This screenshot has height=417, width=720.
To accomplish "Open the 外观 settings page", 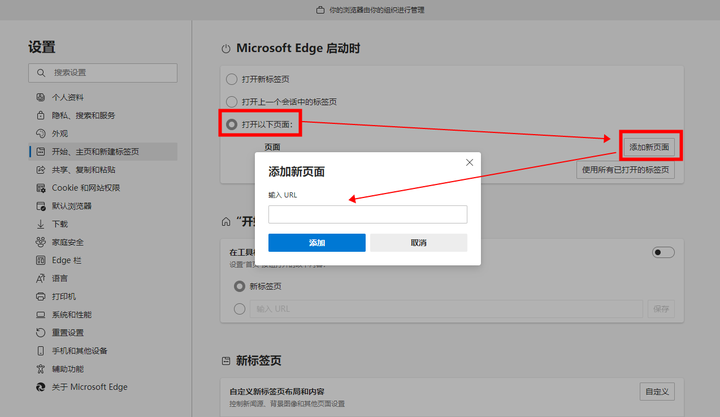I will tap(103, 133).
